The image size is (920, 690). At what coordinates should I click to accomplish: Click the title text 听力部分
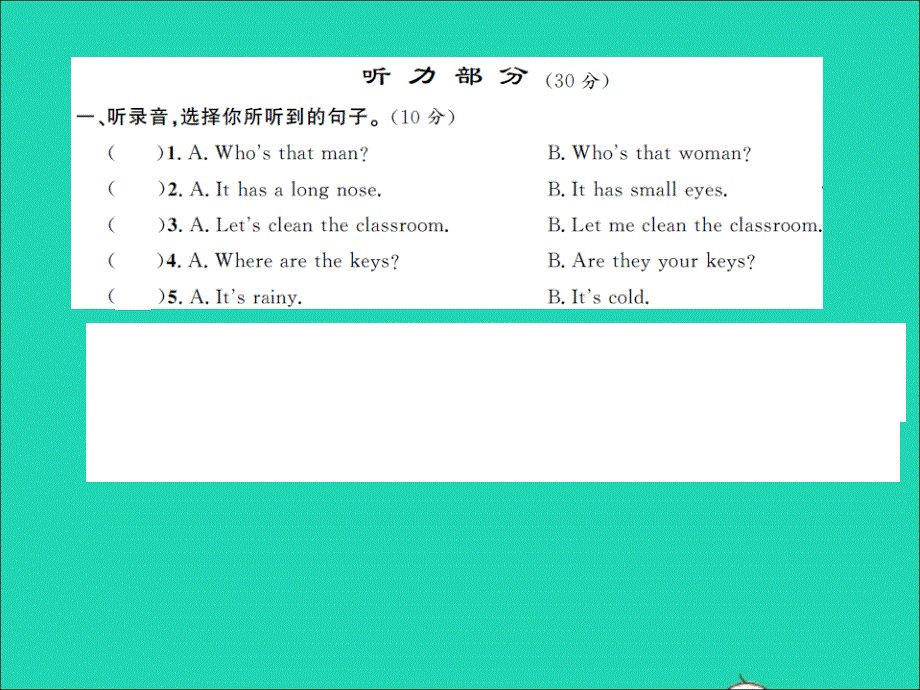(431, 77)
